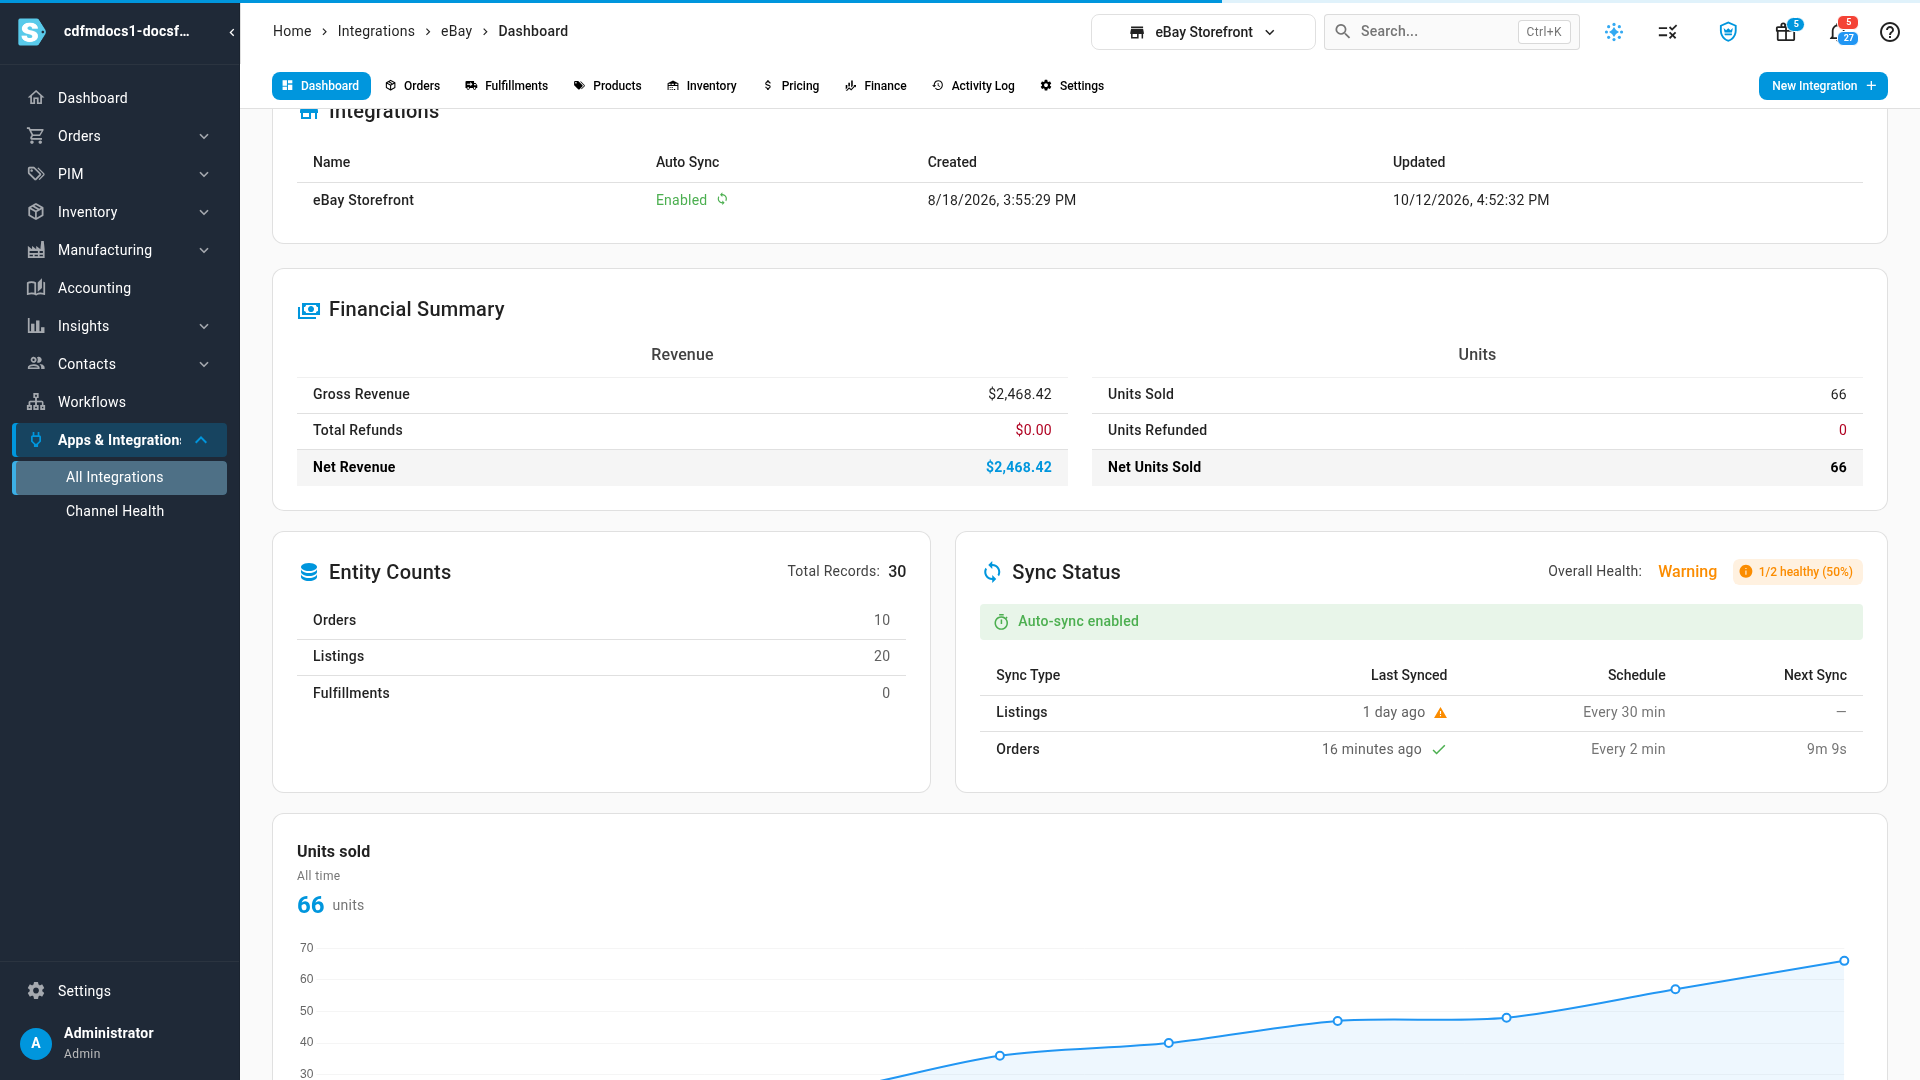
Task: Open Channel Health in the sidebar
Action: tap(120, 511)
